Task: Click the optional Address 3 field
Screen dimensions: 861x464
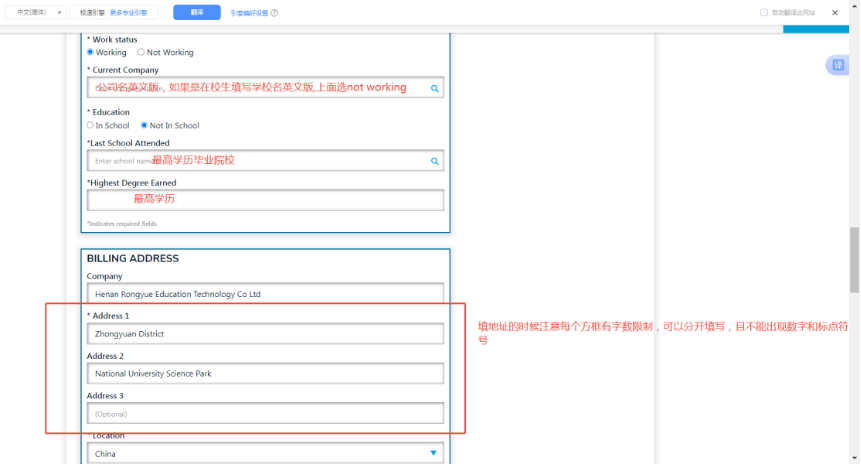Action: (x=265, y=413)
